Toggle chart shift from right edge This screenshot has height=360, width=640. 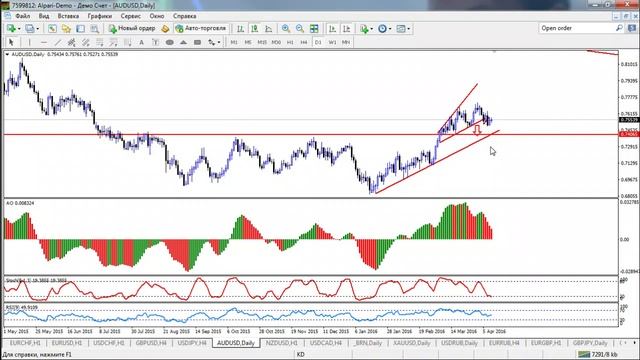[347, 29]
